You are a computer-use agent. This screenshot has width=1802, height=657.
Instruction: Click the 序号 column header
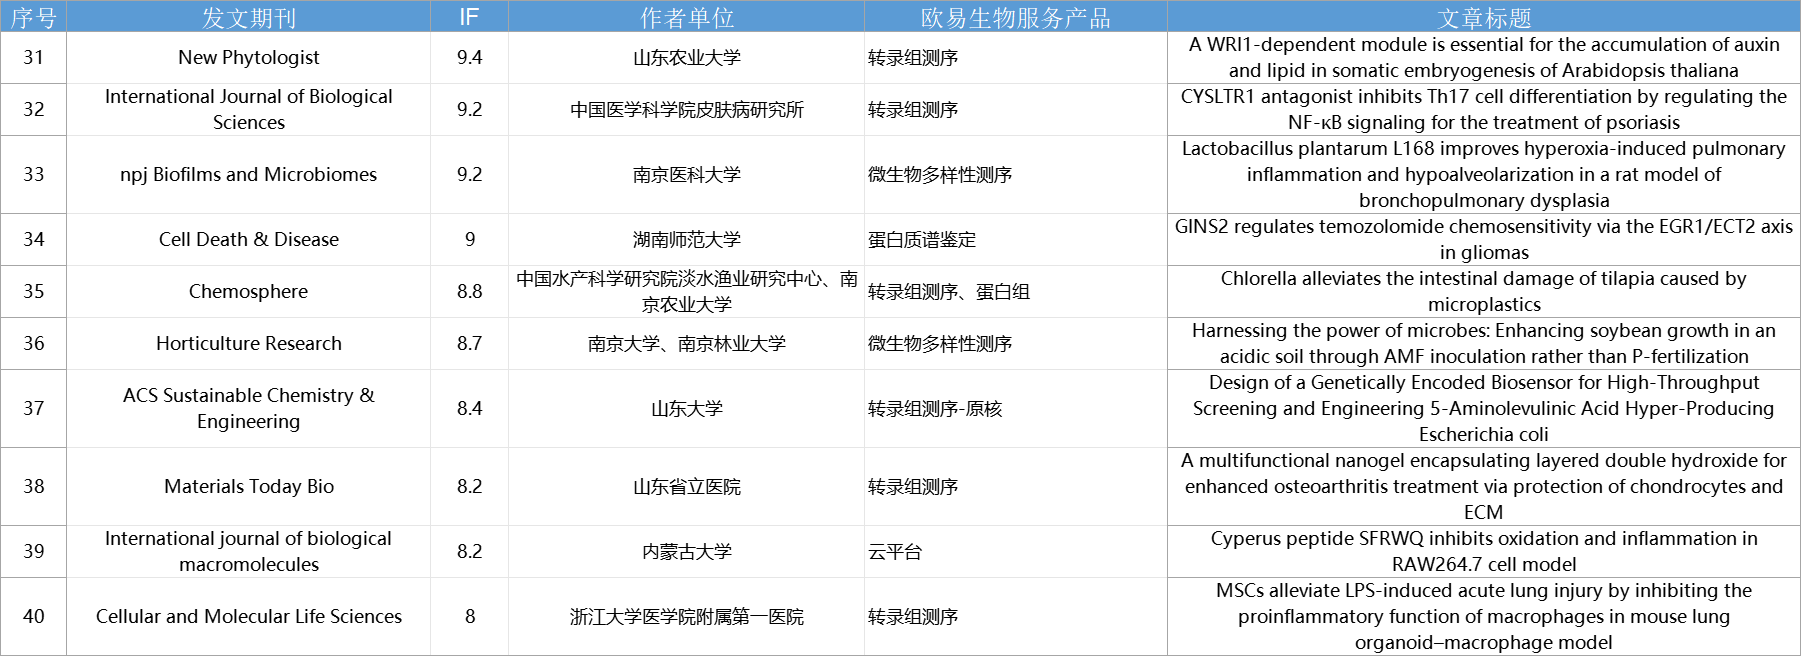(33, 17)
